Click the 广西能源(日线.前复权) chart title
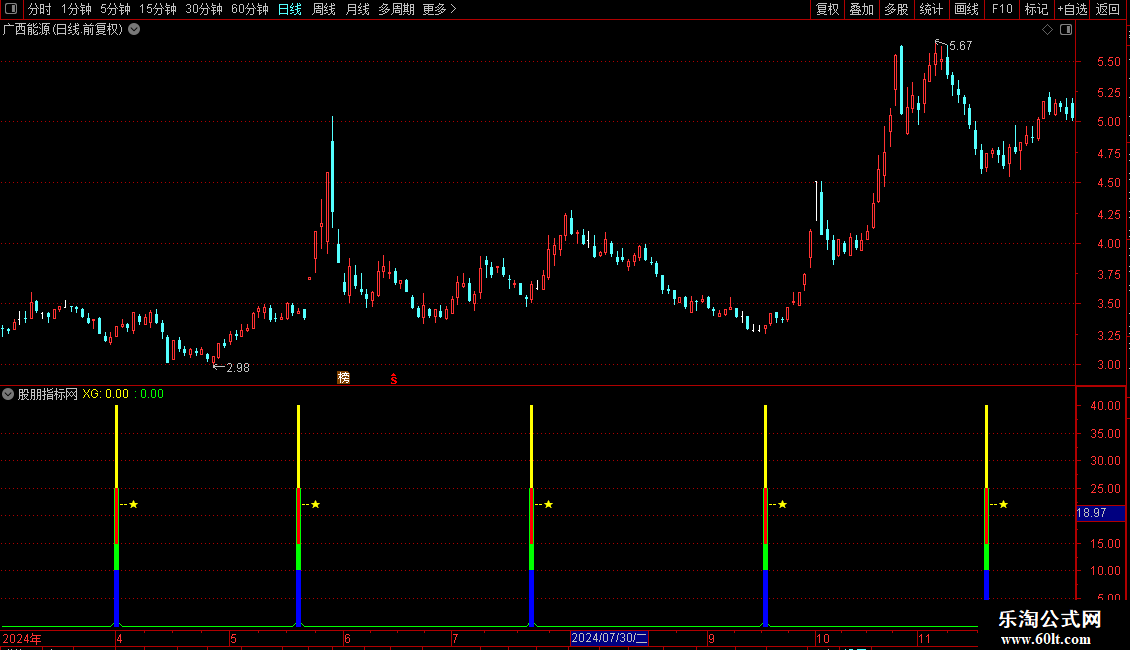 point(63,30)
